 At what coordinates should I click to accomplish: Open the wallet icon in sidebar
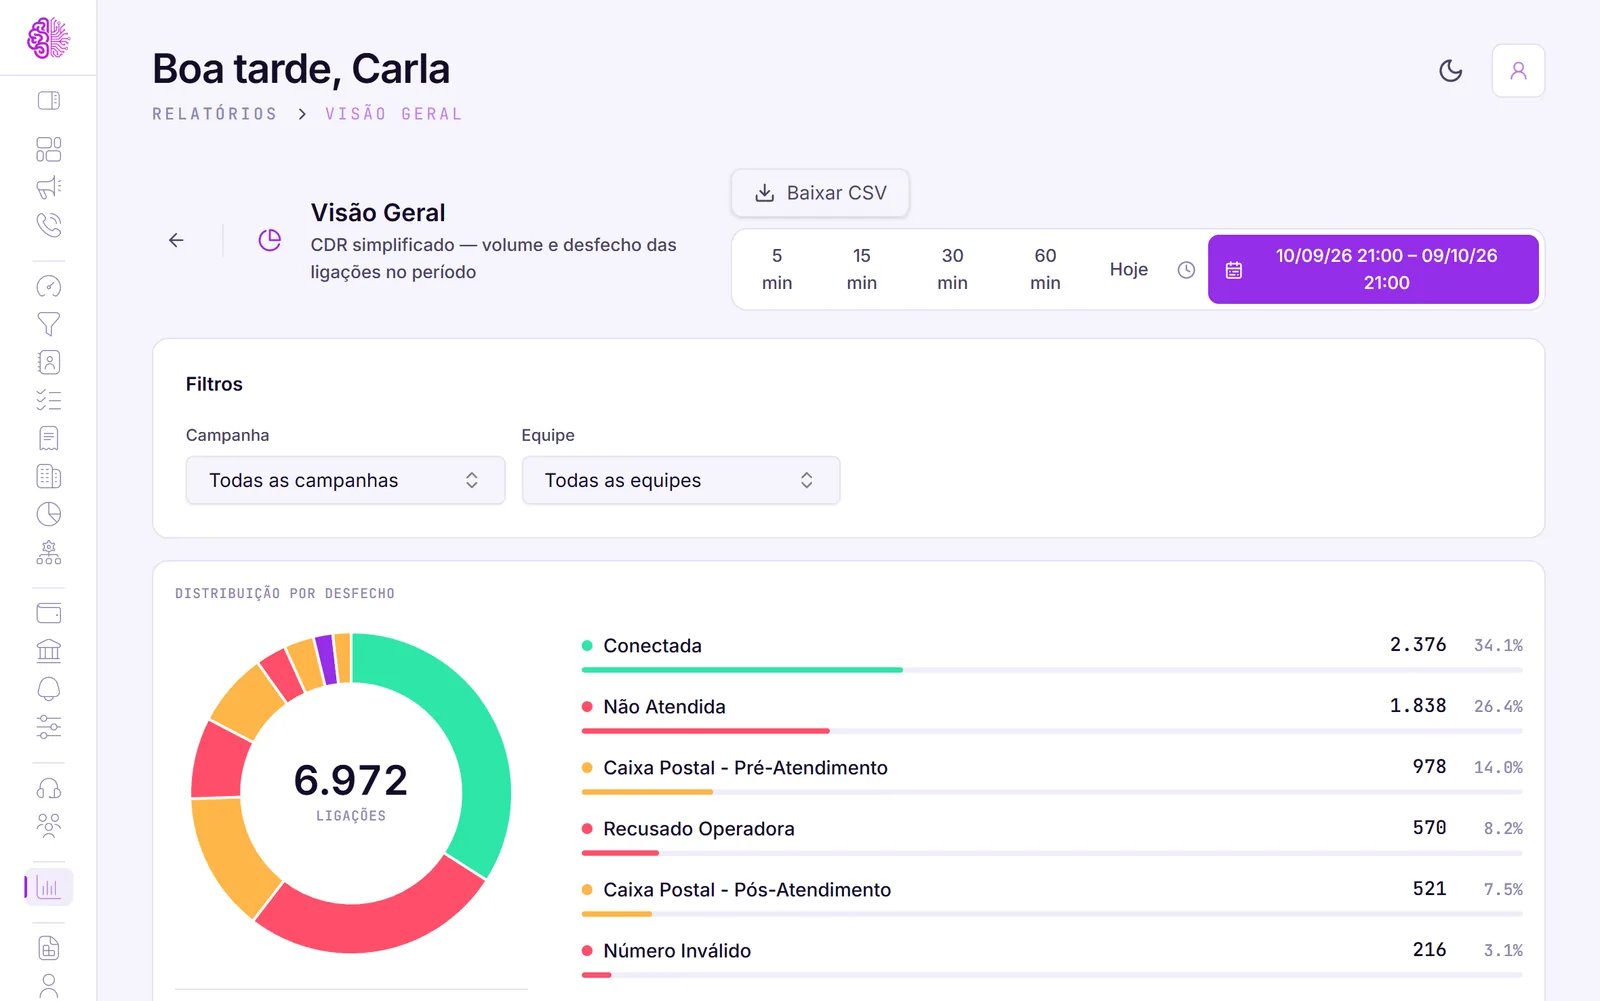pos(48,613)
